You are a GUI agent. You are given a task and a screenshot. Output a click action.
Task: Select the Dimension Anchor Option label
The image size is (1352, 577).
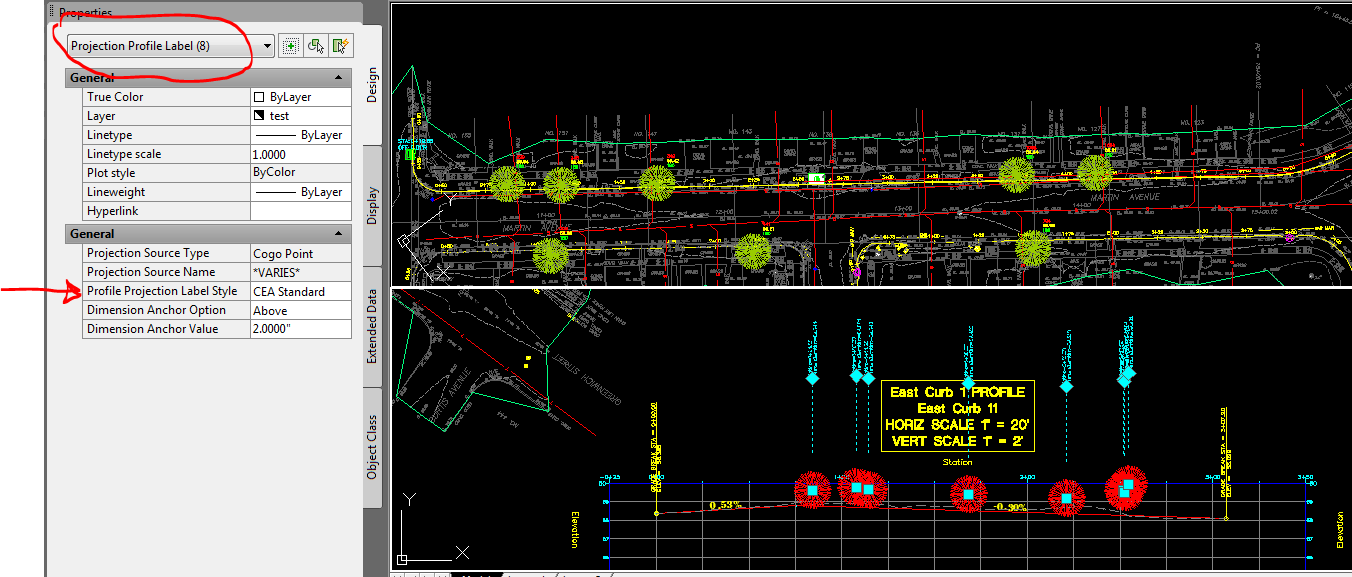156,310
